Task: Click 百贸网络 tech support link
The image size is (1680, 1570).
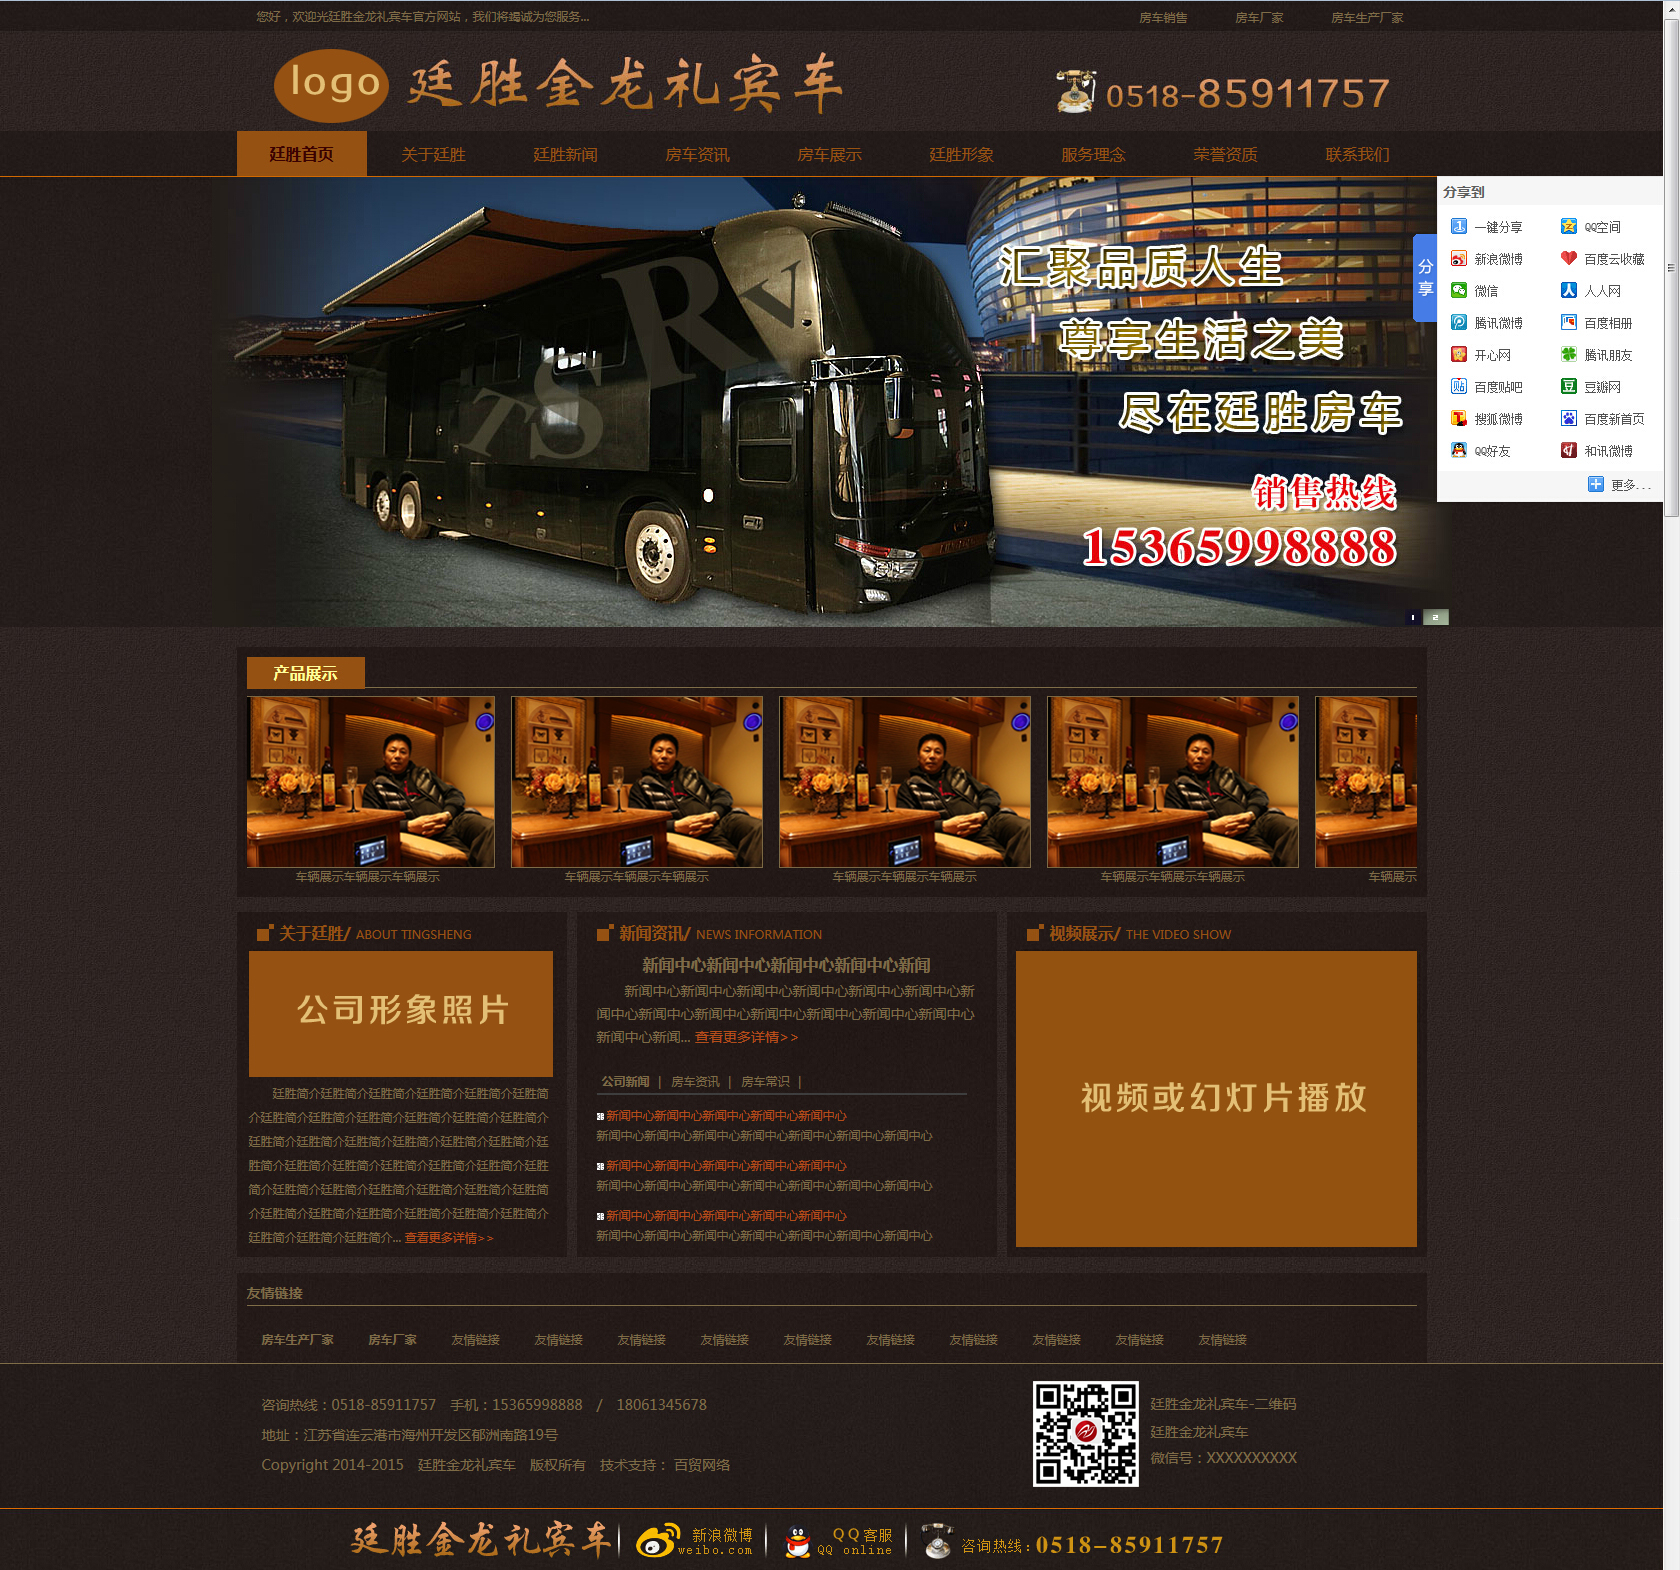Action: point(702,1464)
